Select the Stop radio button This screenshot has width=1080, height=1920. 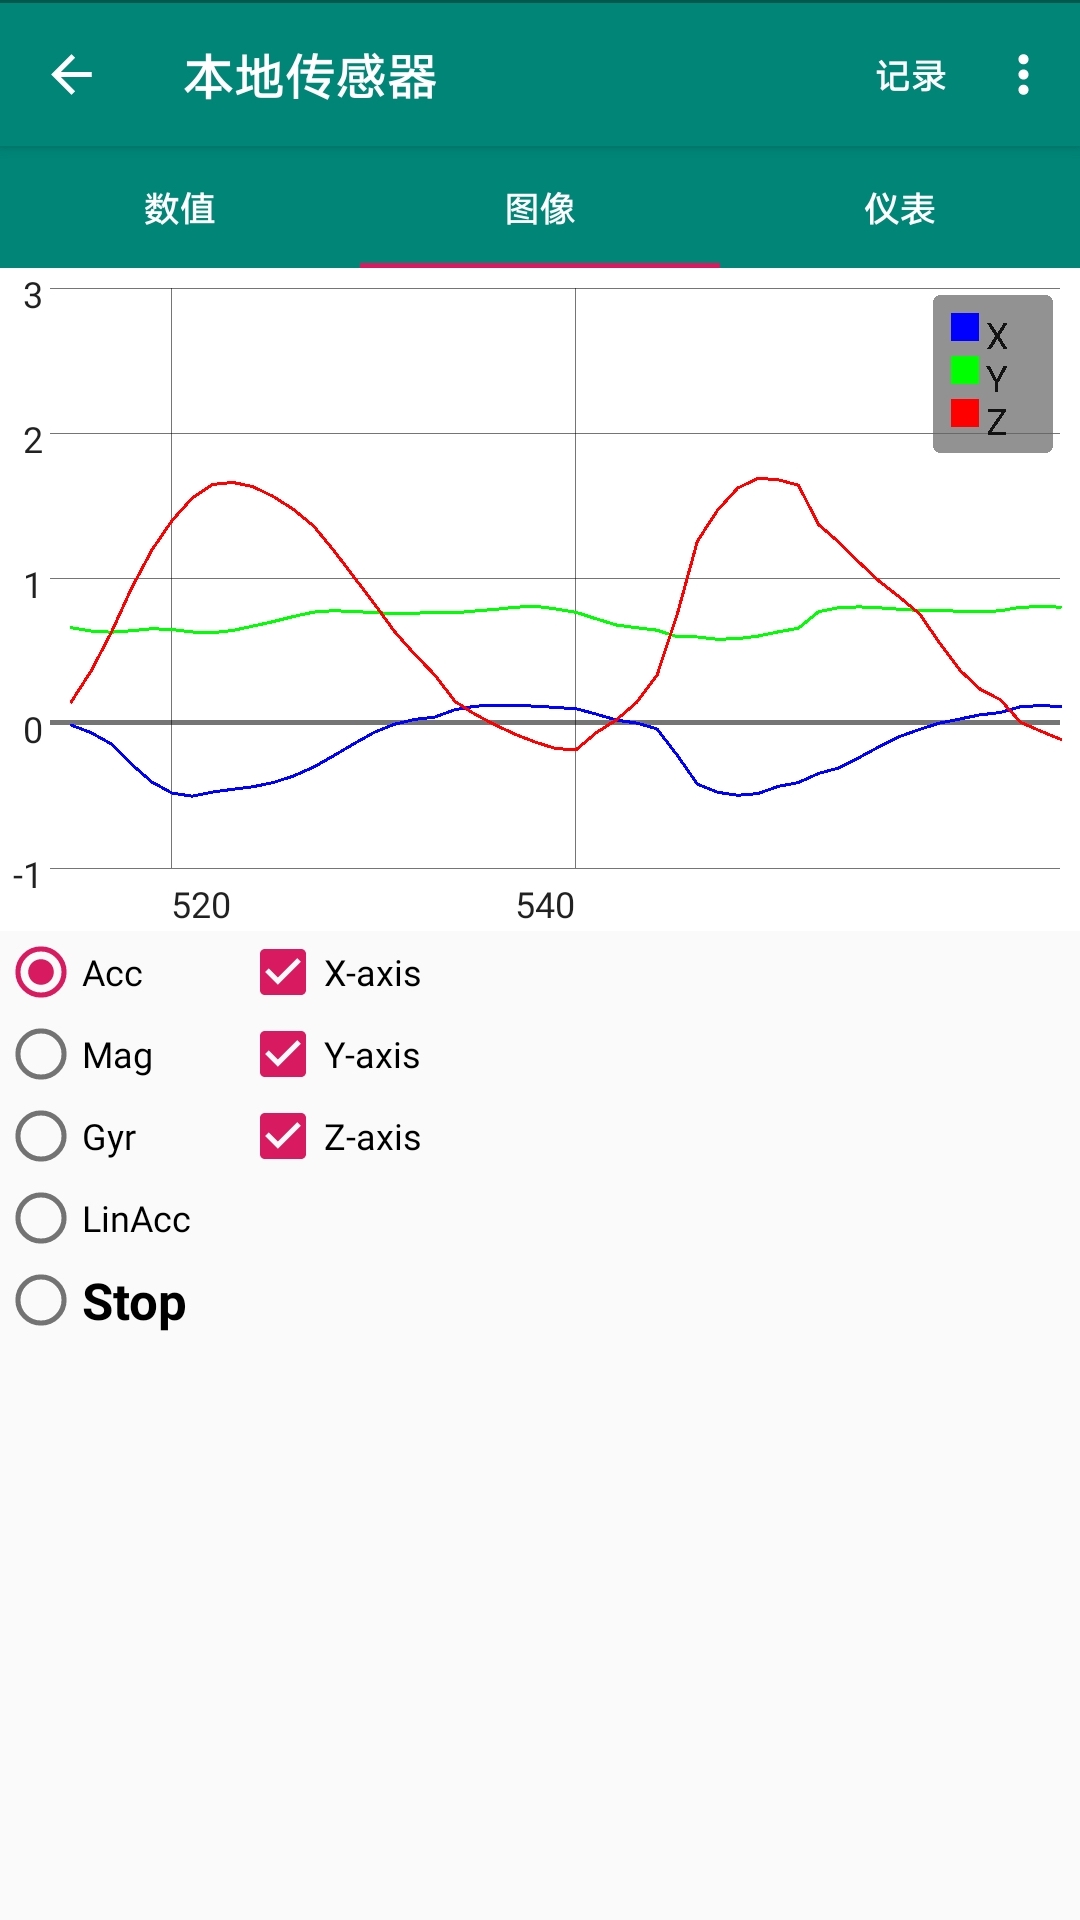coord(41,1300)
